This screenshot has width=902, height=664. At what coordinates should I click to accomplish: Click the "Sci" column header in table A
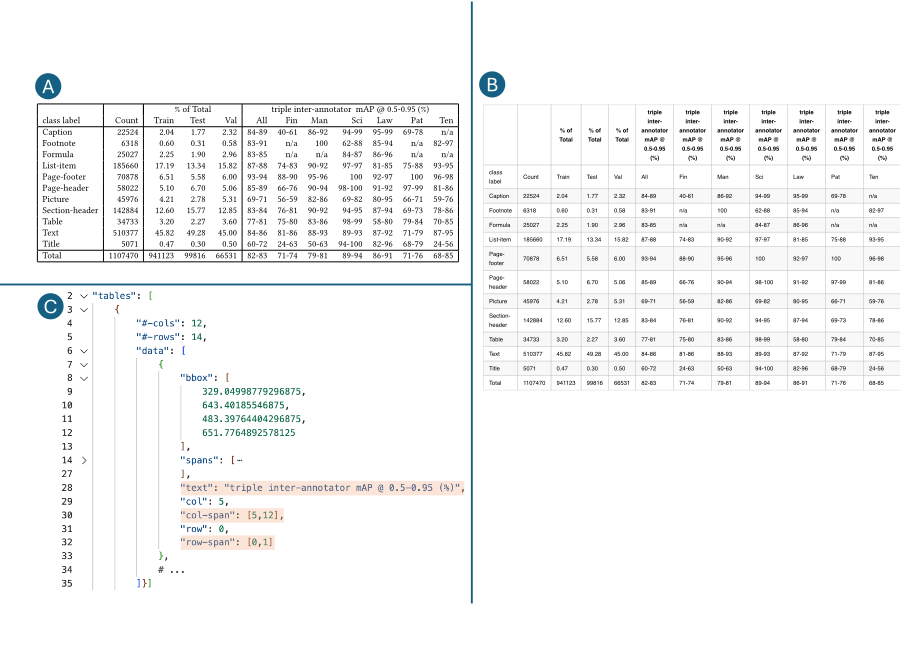click(357, 120)
